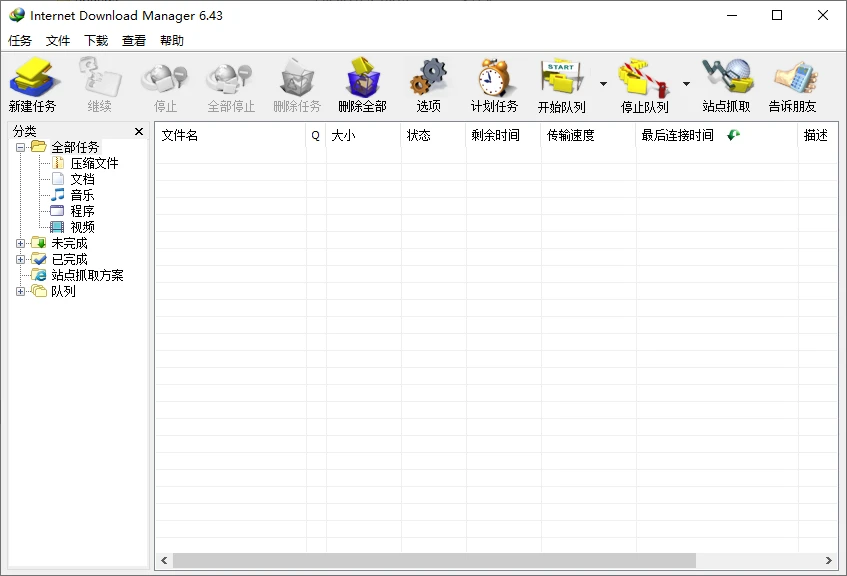Sort by 剩余时间 column header
The image size is (847, 576).
point(503,135)
